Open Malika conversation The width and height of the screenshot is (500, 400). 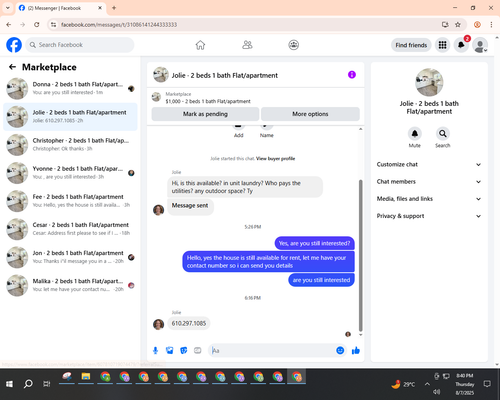70,285
